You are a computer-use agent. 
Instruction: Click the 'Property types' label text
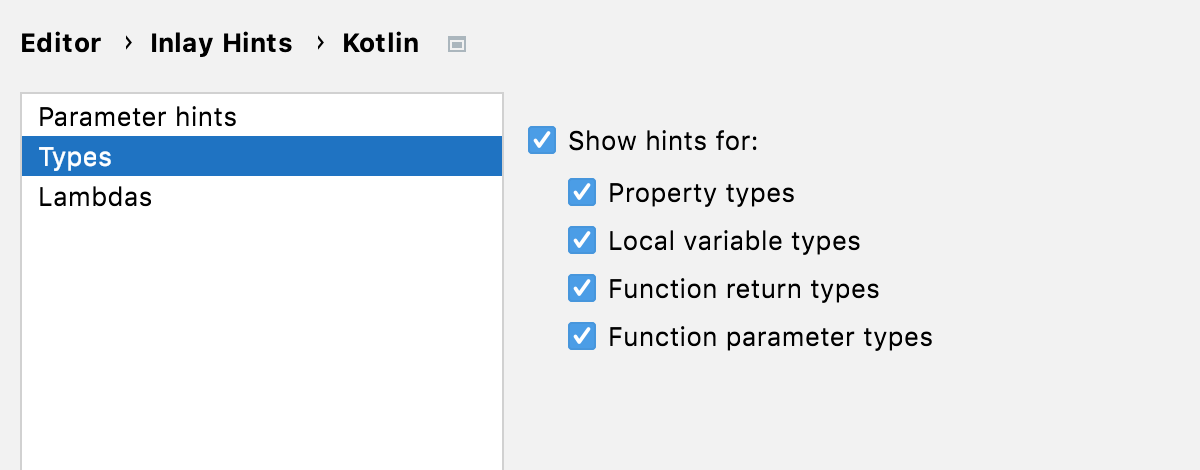point(701,193)
